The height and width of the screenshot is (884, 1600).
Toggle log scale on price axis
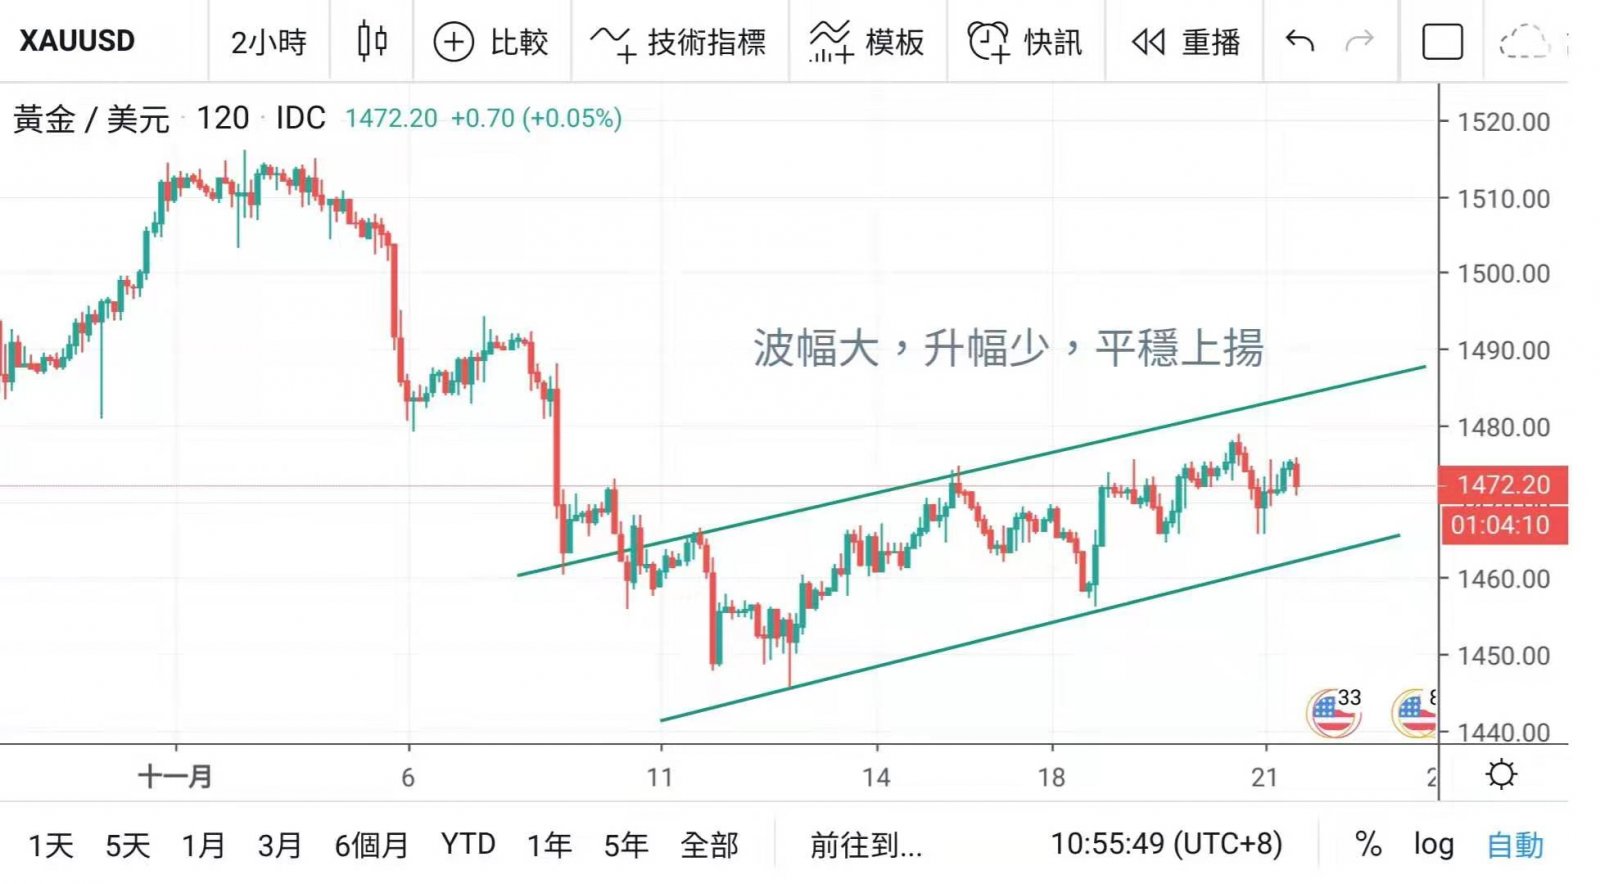pos(1433,845)
